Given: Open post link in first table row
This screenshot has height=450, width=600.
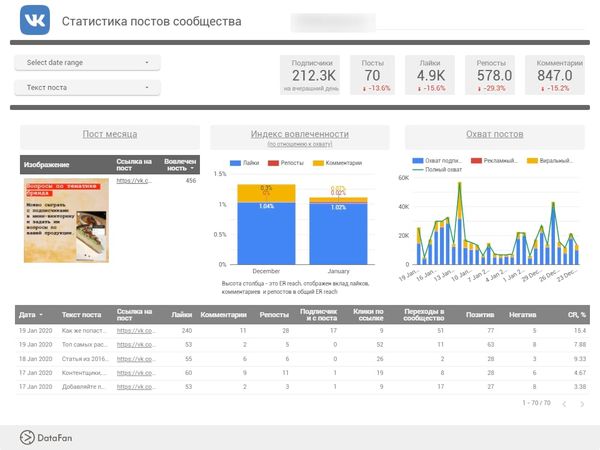Looking at the screenshot, I should pyautogui.click(x=135, y=329).
